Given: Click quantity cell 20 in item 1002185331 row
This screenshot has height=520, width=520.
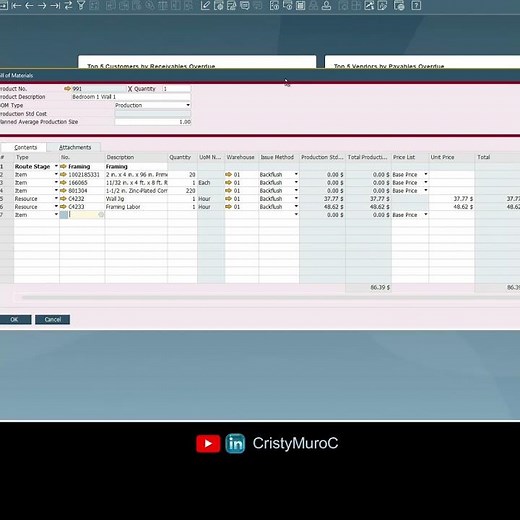Looking at the screenshot, I should click(x=182, y=175).
